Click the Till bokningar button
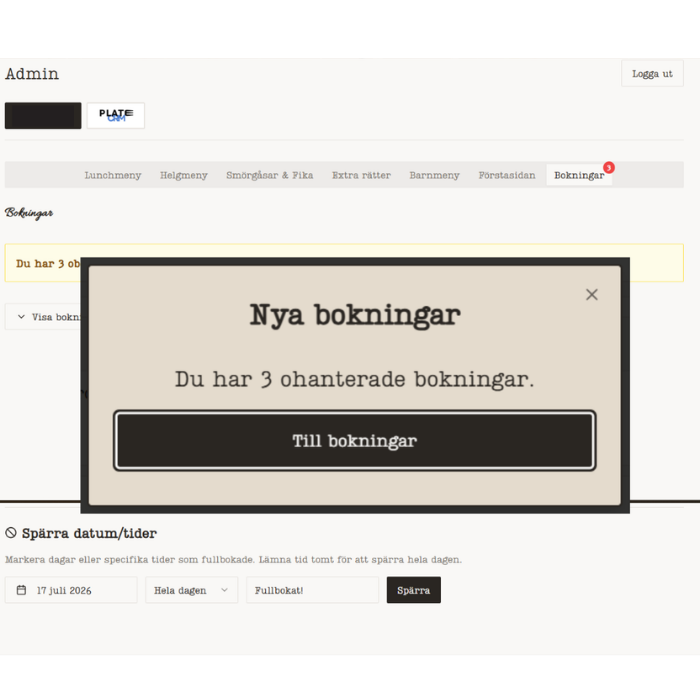Screen dimensions: 700x700 pyautogui.click(x=354, y=441)
